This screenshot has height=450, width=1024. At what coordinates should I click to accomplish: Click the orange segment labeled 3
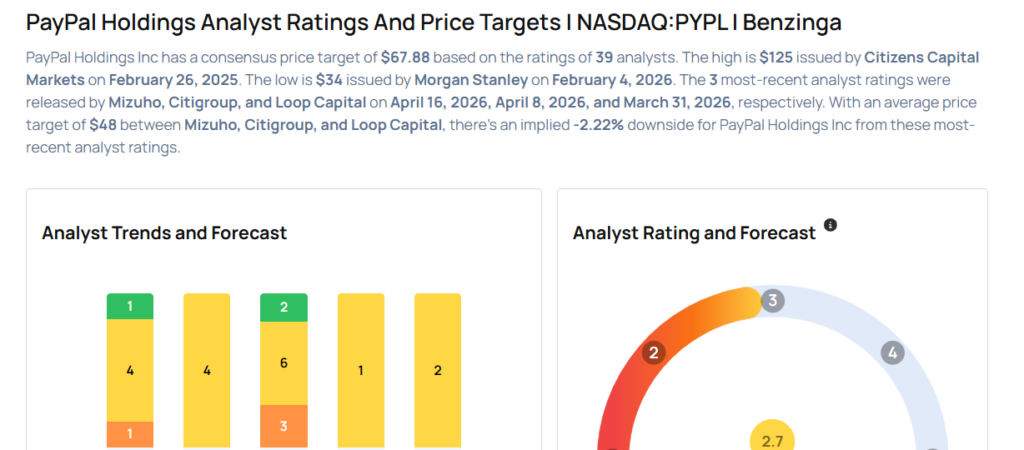coord(284,426)
